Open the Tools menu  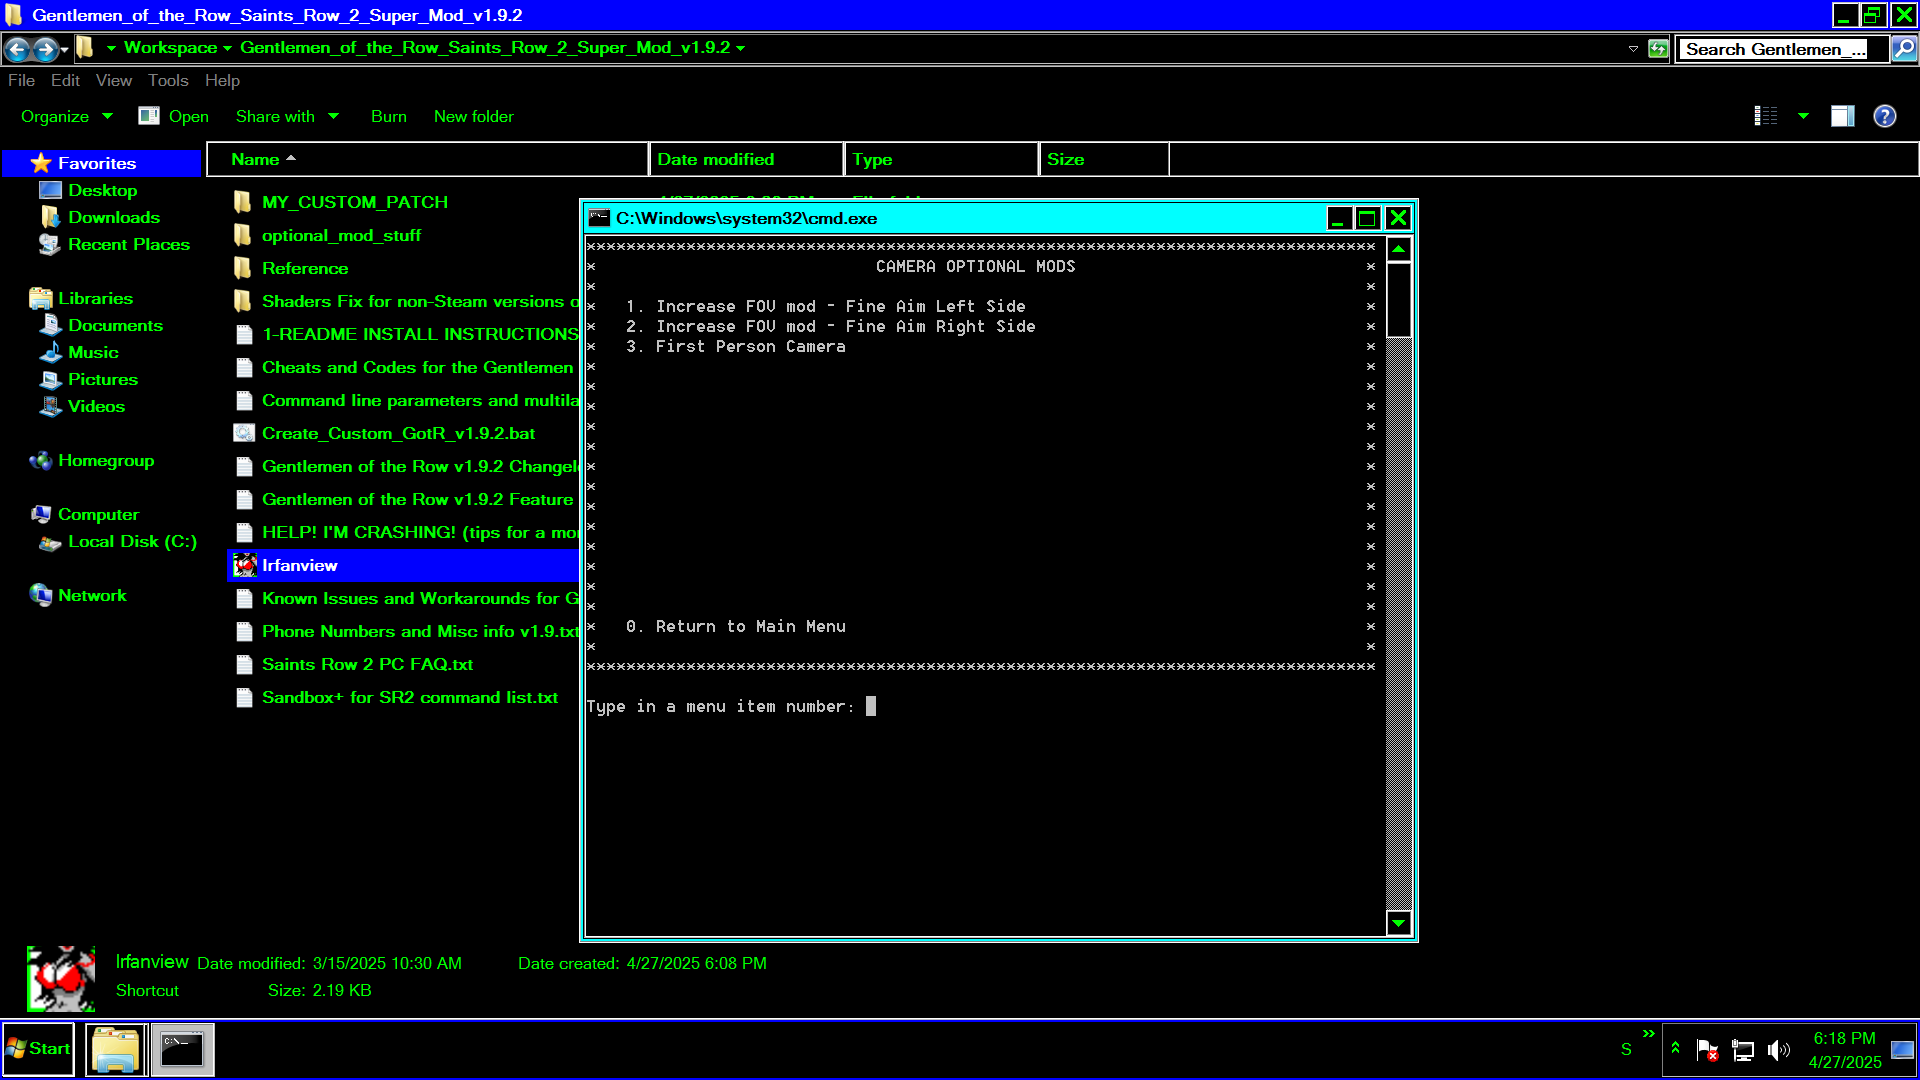coord(168,81)
